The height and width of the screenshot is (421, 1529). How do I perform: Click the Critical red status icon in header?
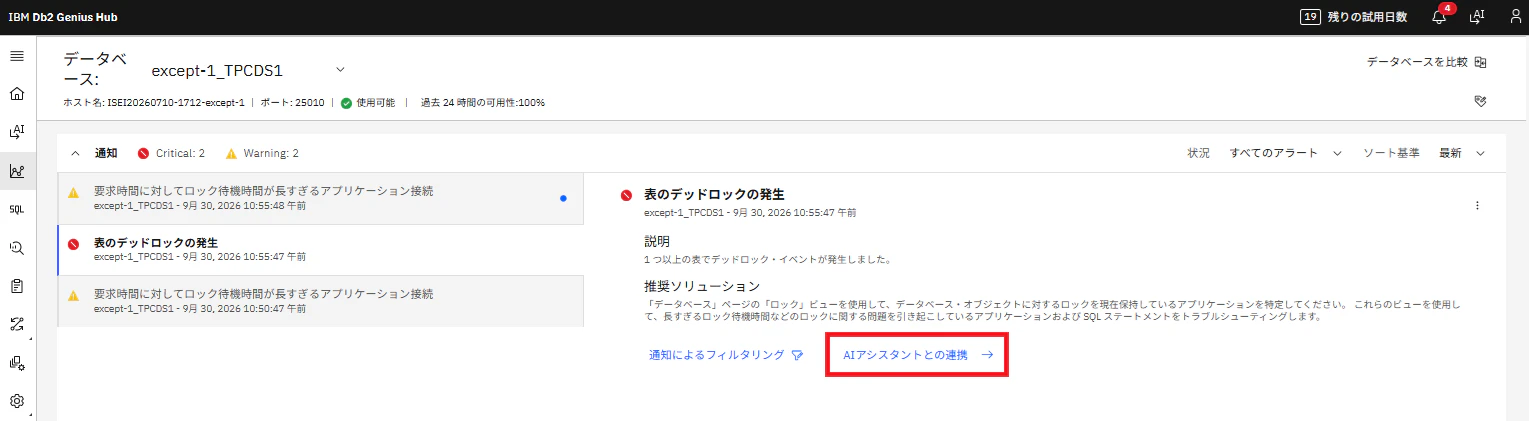click(143, 153)
